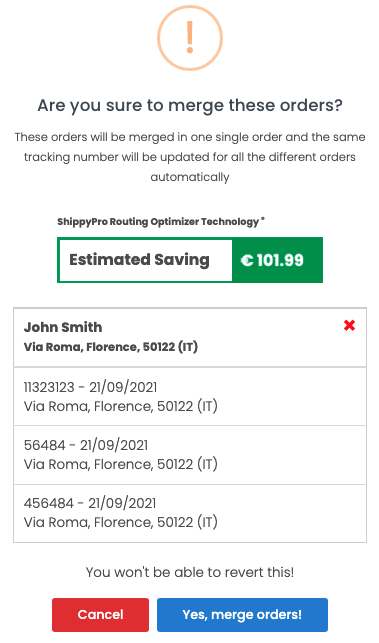379x643 pixels.
Task: Click the address under order 11323123
Action: tap(121, 406)
